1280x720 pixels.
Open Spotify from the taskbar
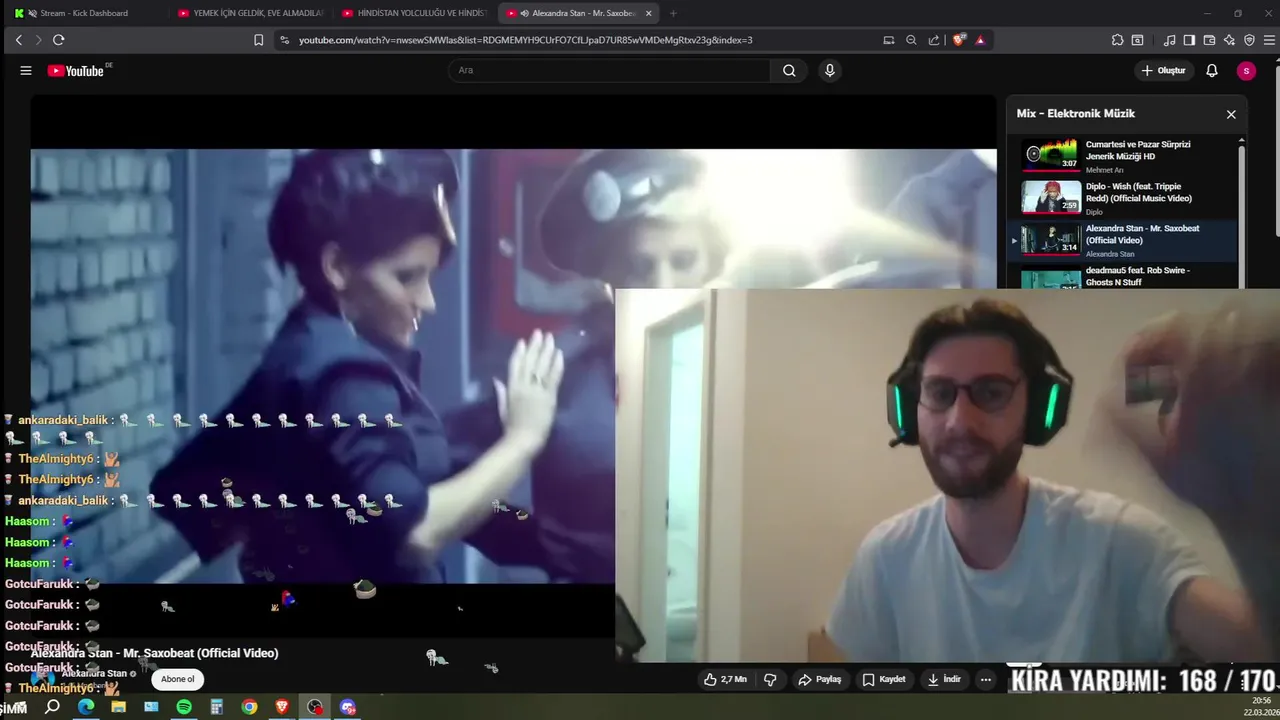184,707
